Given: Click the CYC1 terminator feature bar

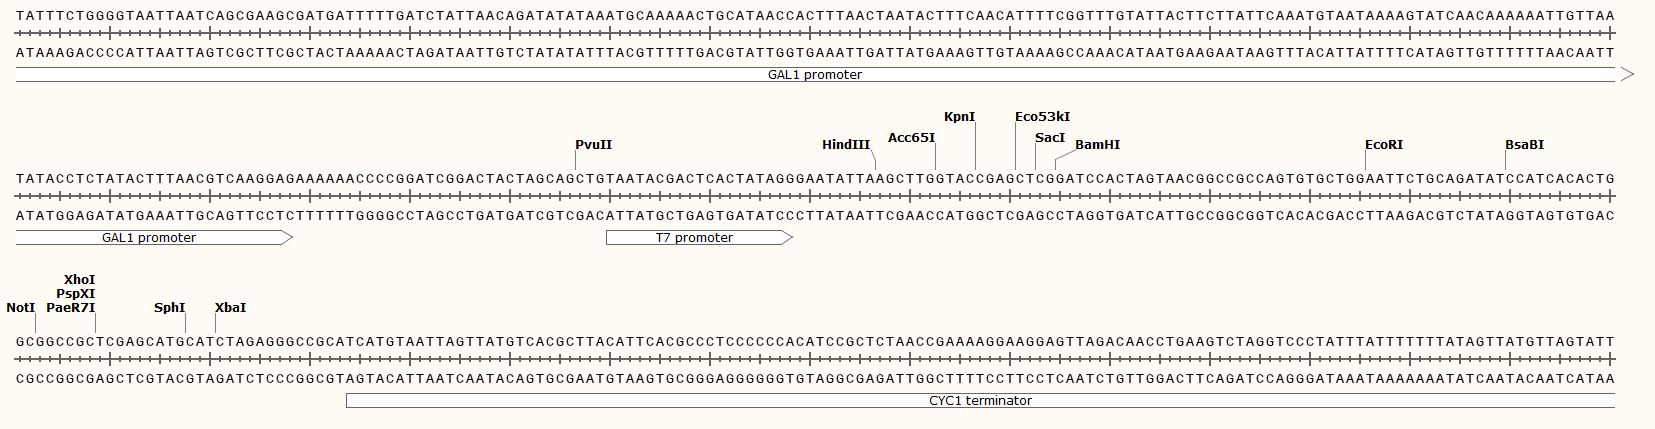Looking at the screenshot, I should (980, 401).
